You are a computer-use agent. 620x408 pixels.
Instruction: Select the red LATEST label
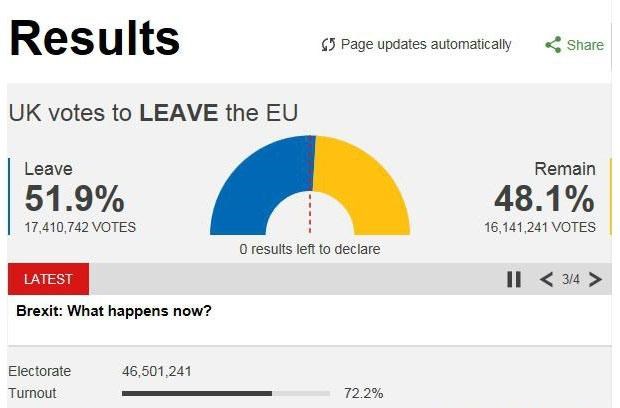pos(48,279)
